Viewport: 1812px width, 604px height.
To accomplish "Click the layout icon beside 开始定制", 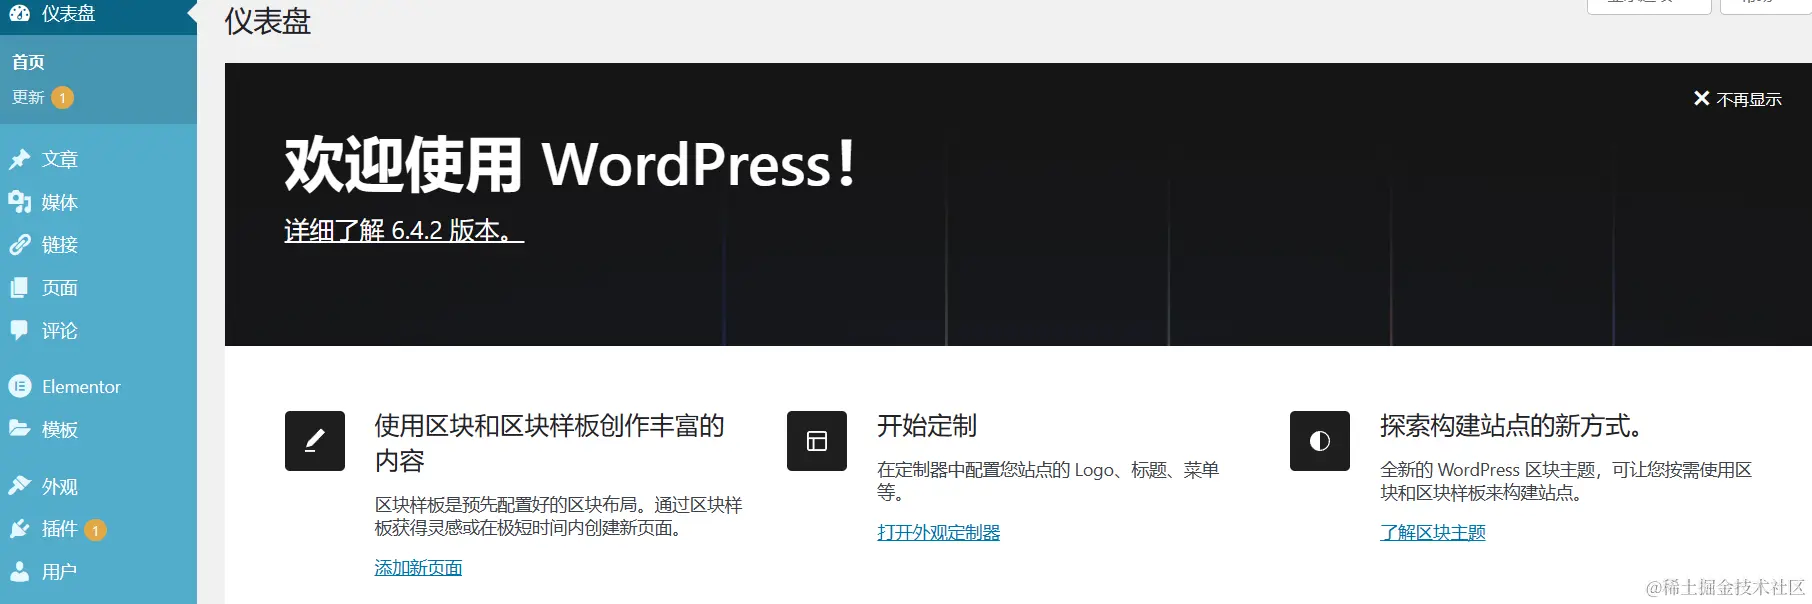I will [817, 441].
